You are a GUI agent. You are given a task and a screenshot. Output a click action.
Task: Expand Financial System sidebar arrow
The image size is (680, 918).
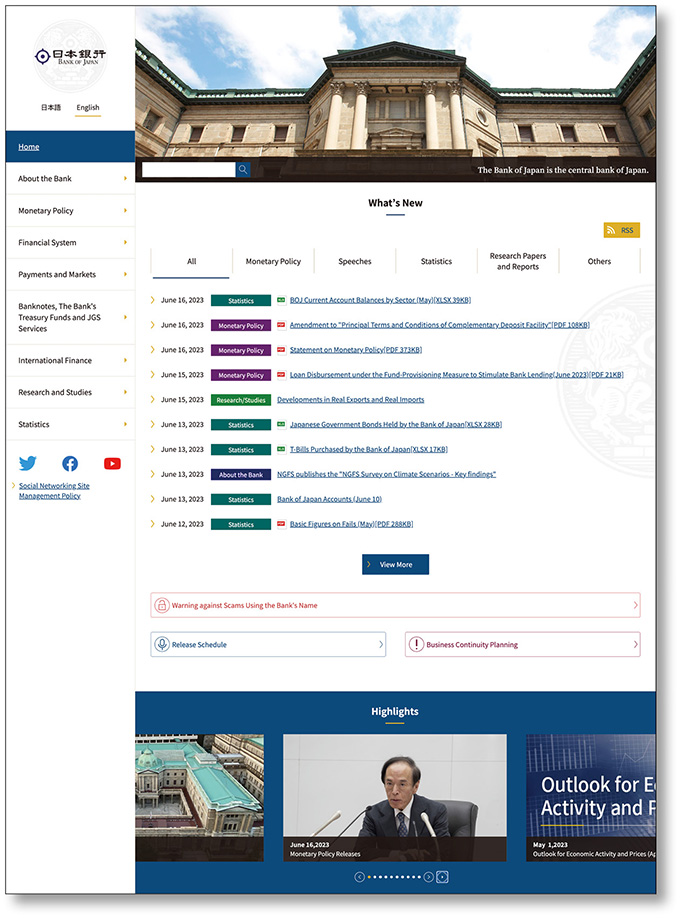(125, 242)
